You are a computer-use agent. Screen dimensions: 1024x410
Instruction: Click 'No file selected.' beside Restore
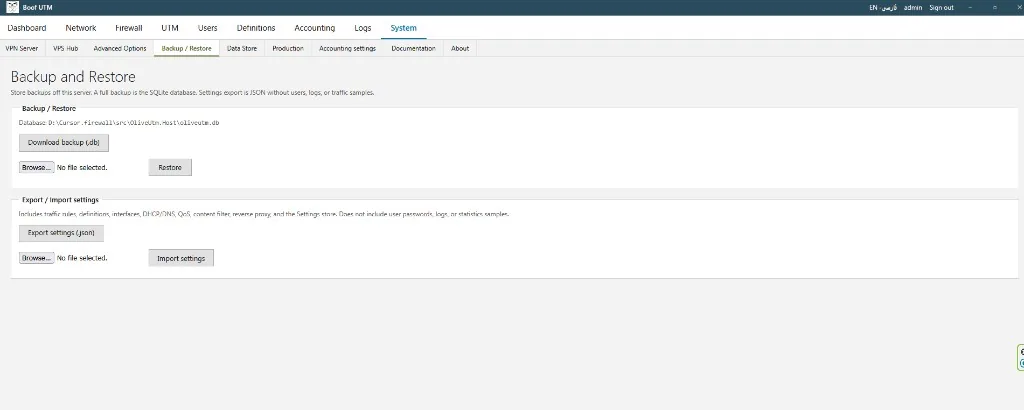click(x=82, y=168)
